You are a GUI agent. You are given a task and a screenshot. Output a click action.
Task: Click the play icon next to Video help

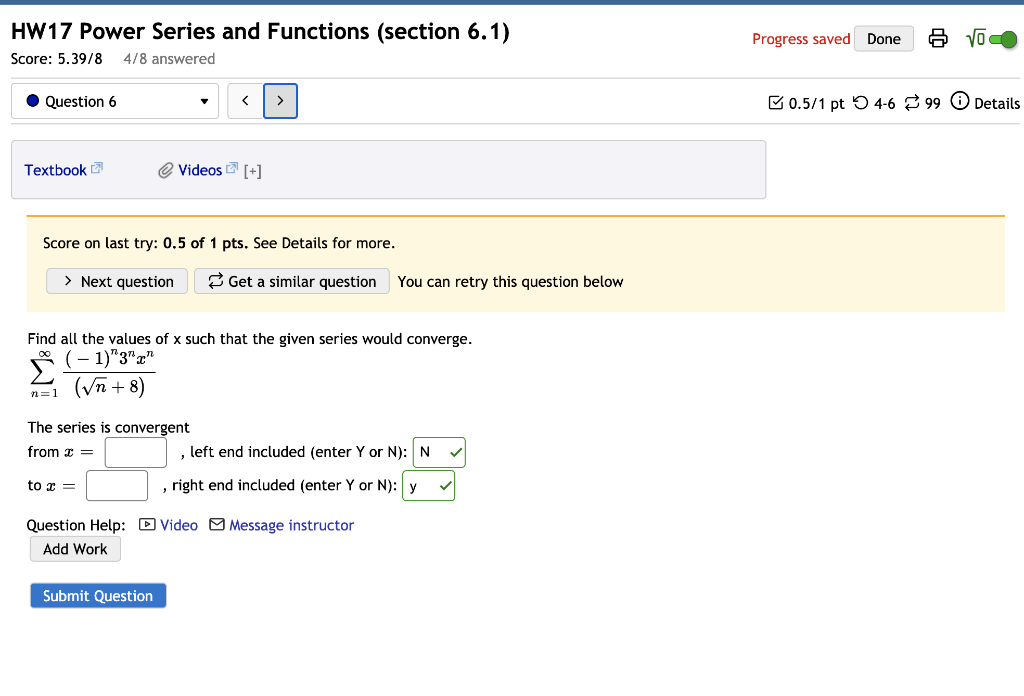tap(146, 524)
